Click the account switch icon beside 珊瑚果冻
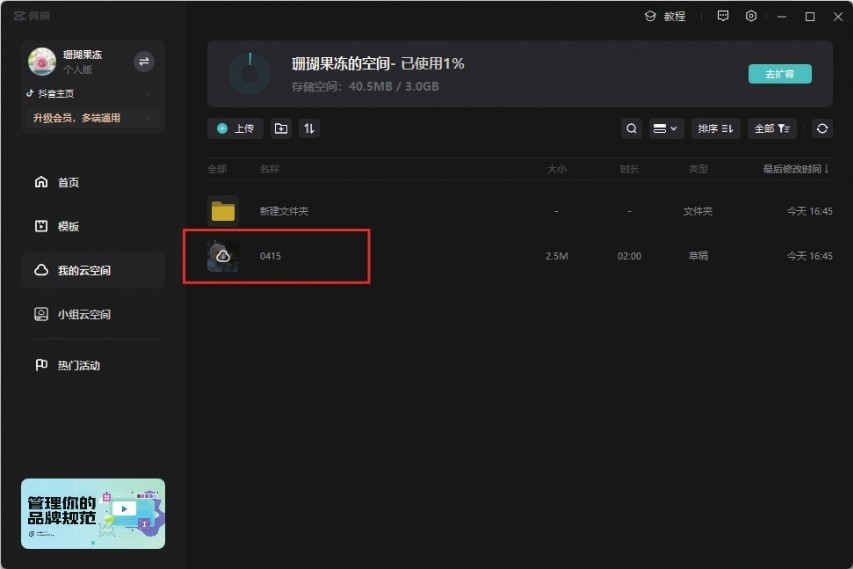 coord(144,61)
